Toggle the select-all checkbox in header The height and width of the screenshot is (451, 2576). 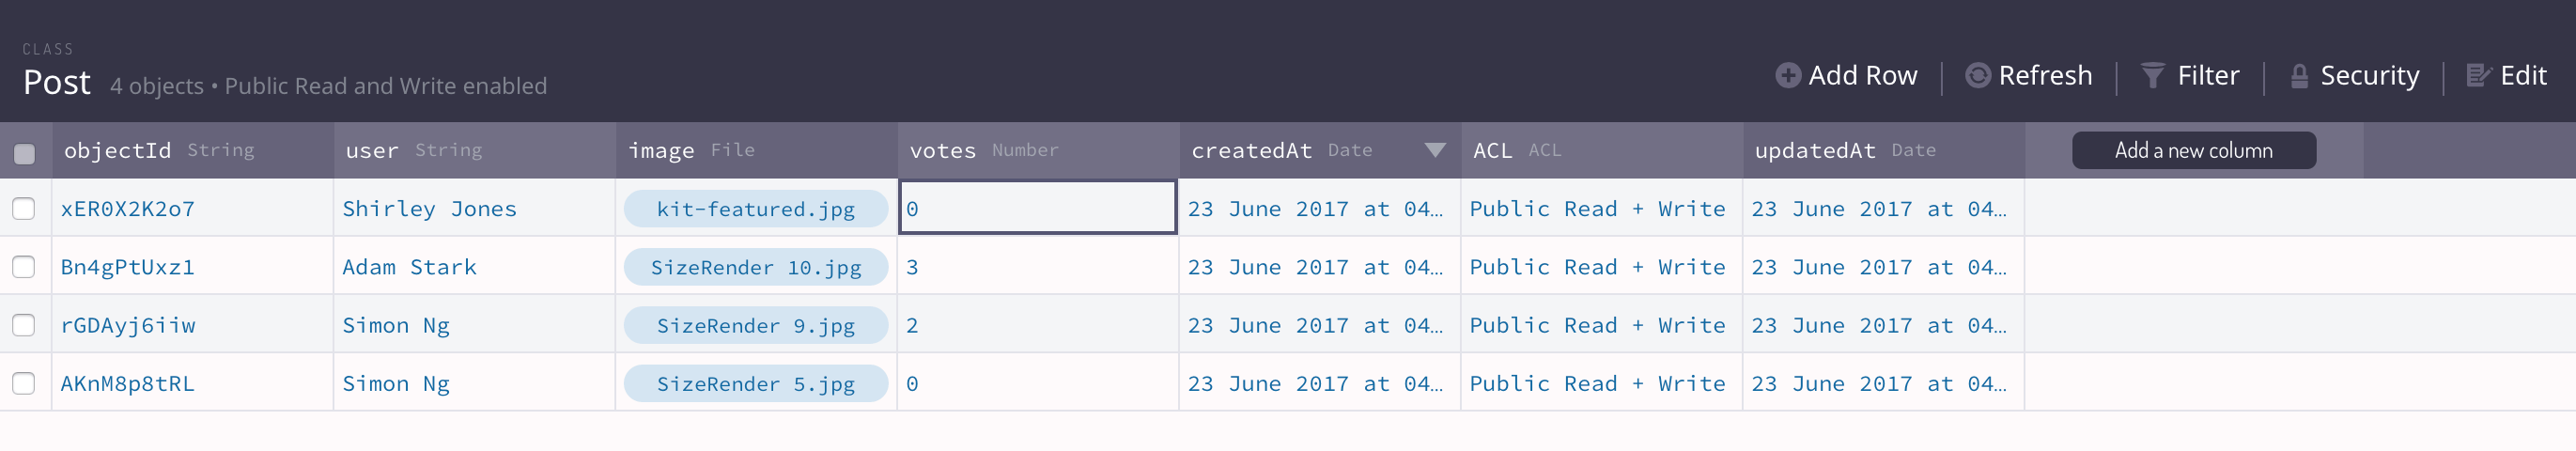point(24,153)
